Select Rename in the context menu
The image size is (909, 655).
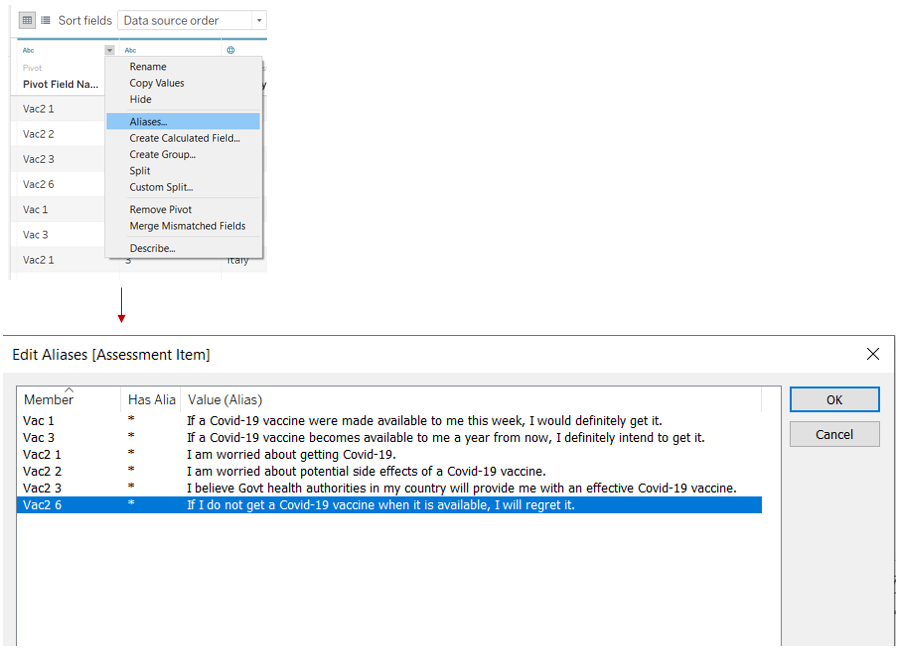coord(148,67)
